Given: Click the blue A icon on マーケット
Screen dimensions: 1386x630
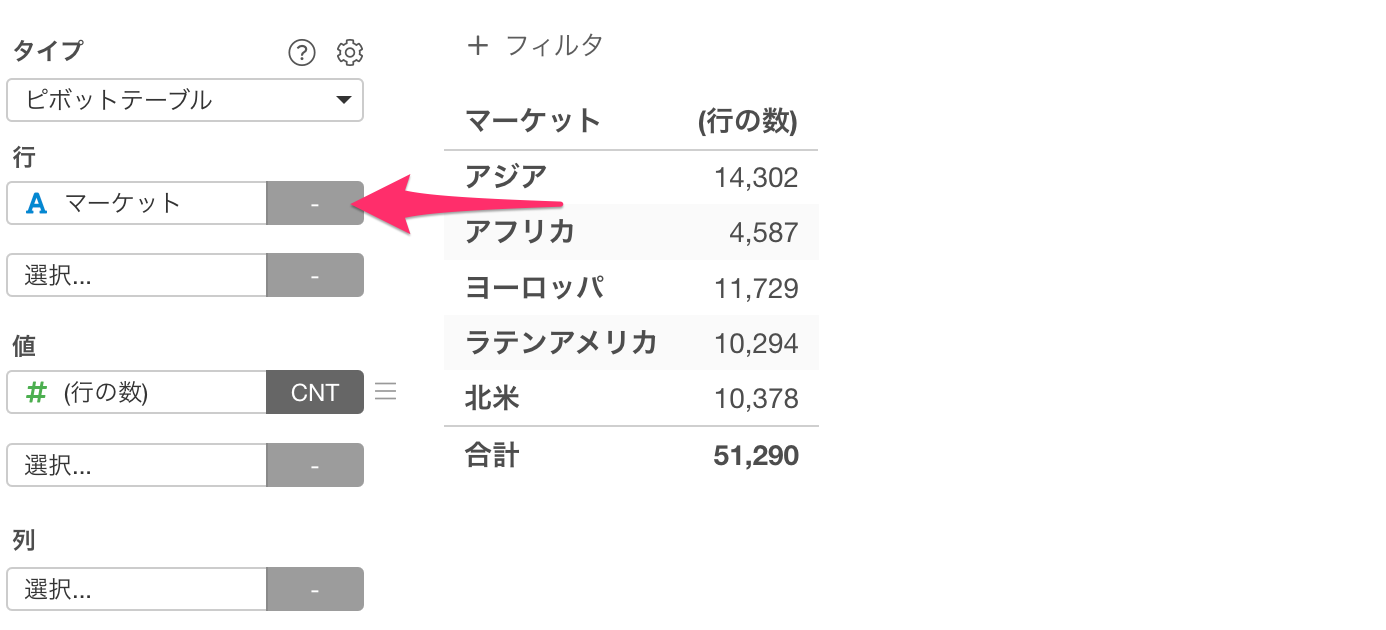Looking at the screenshot, I should (x=37, y=203).
